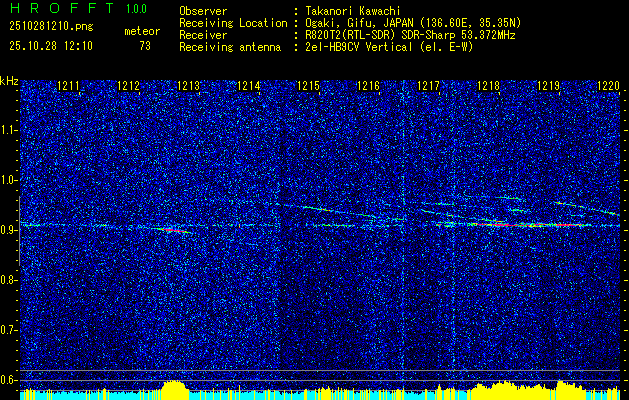Screen dimensions: 629x400
Task: Click the 1.1 kHz axis label
Action: 8,130
